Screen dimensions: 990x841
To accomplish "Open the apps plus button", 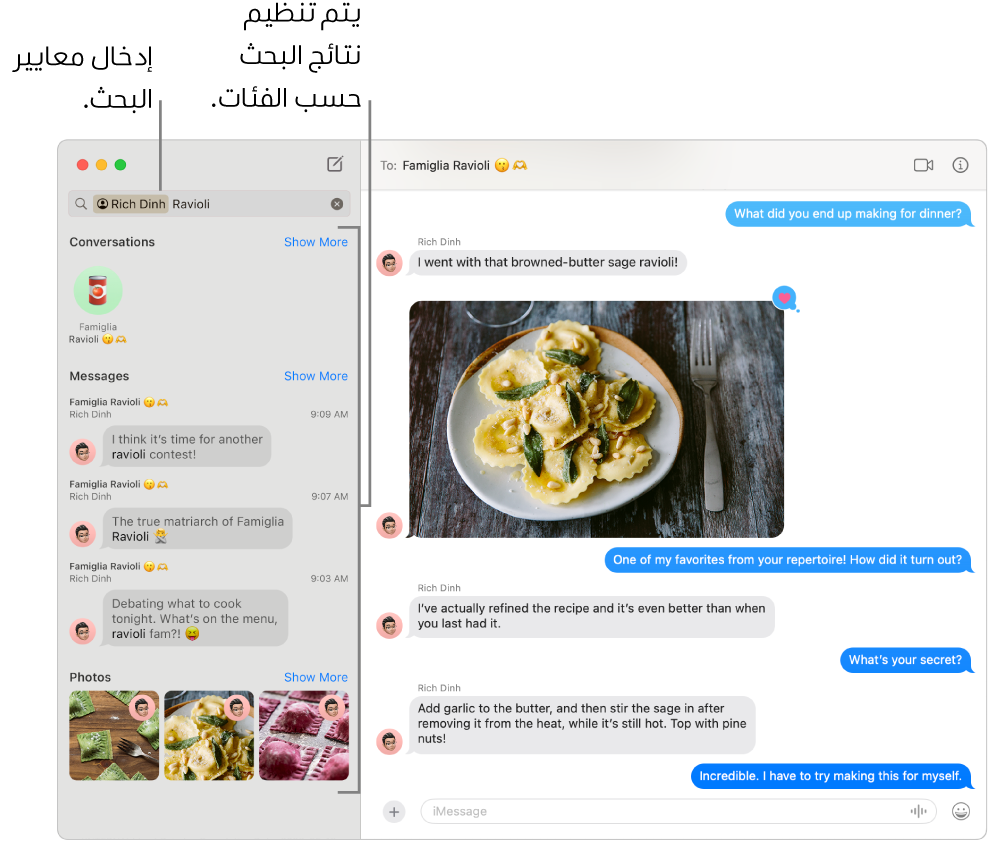I will point(394,811).
